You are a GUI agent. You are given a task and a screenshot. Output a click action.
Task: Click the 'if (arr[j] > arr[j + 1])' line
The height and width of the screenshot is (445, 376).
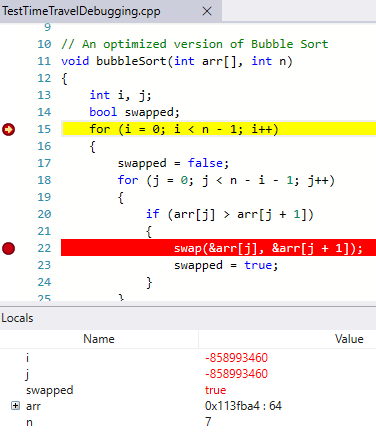230,214
